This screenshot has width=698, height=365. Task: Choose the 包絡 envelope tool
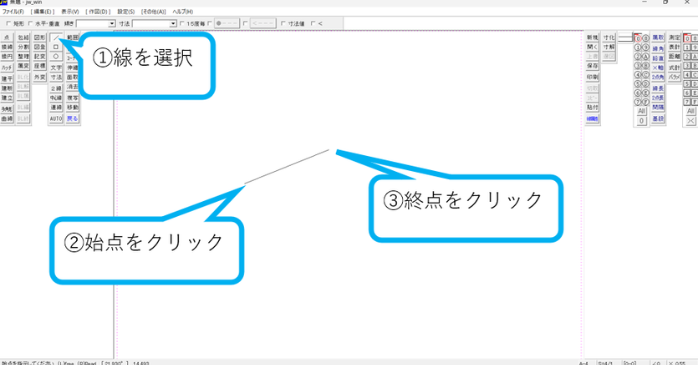click(23, 38)
